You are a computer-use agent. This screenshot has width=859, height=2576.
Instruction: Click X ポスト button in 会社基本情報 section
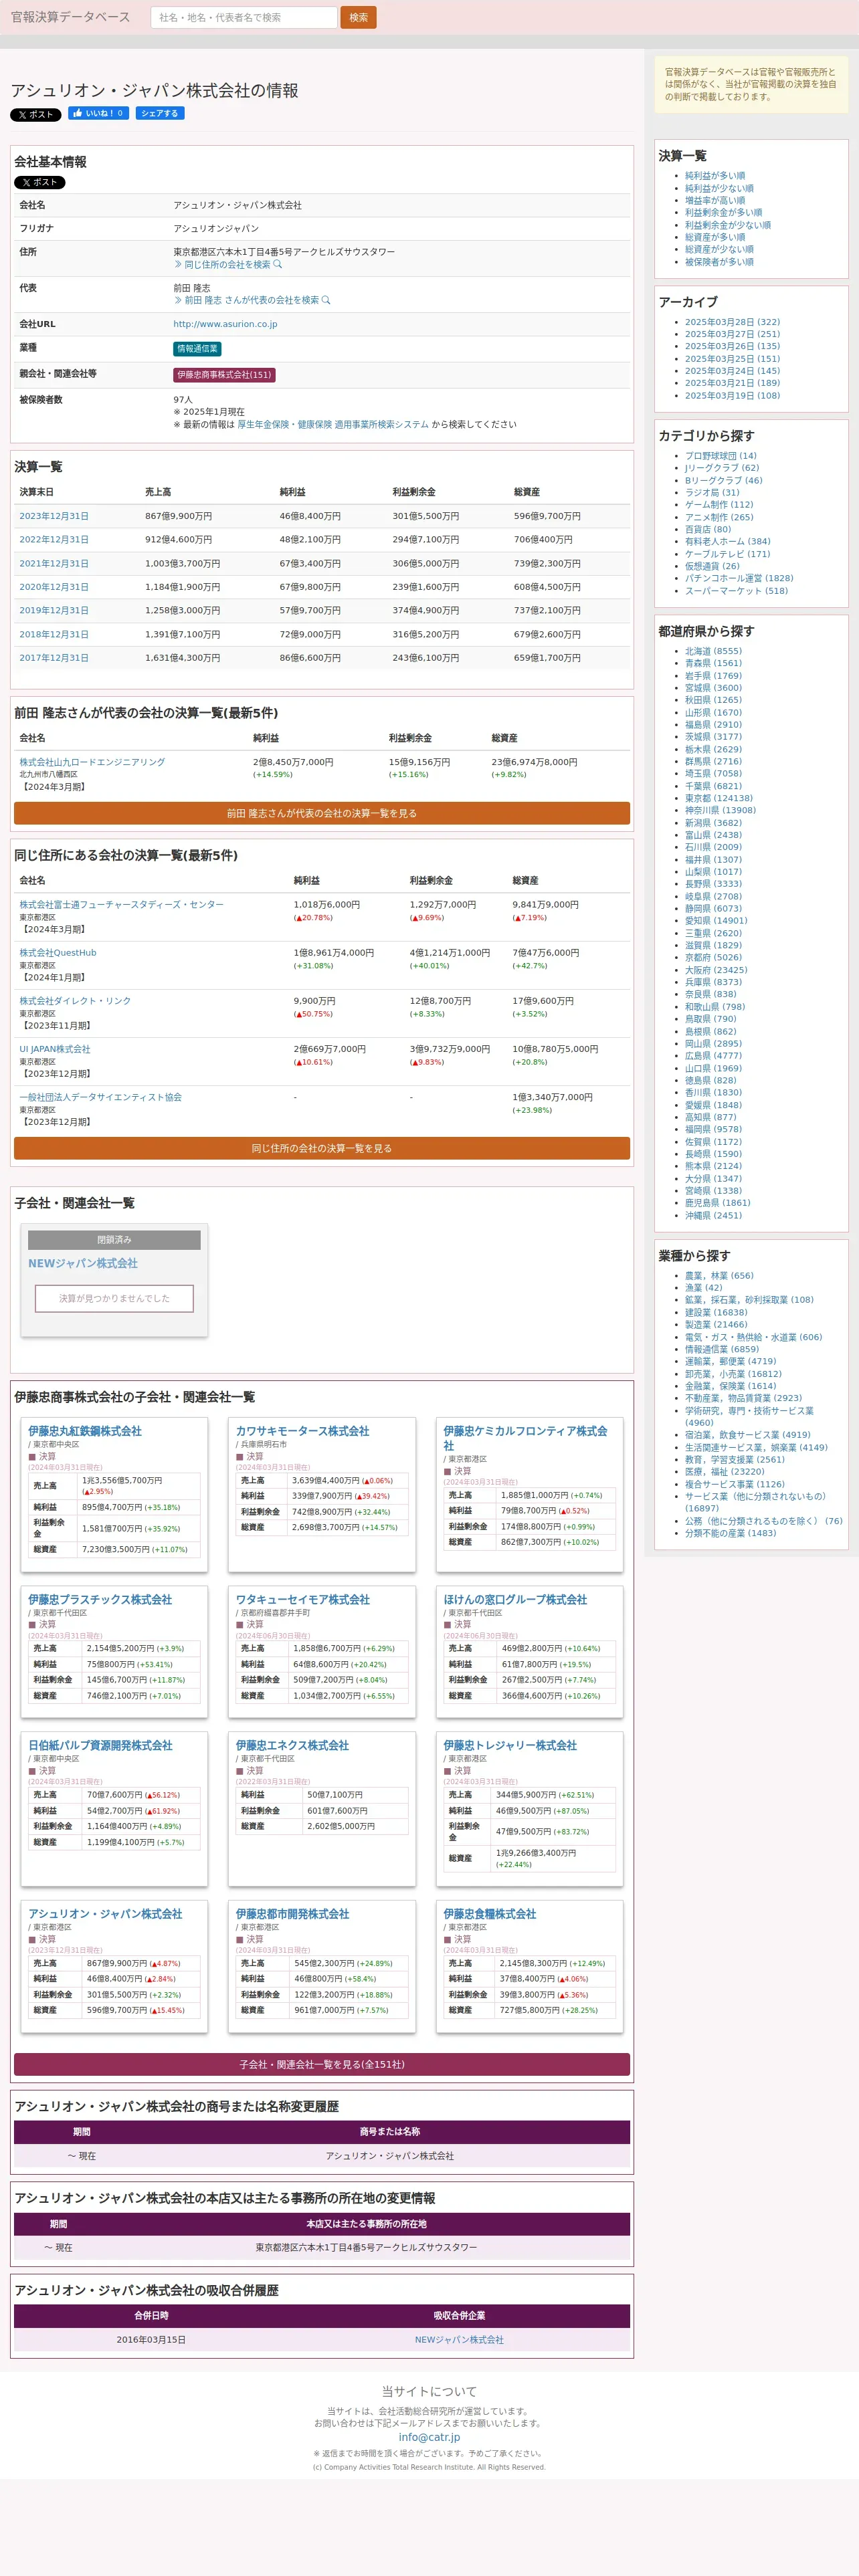[x=40, y=183]
